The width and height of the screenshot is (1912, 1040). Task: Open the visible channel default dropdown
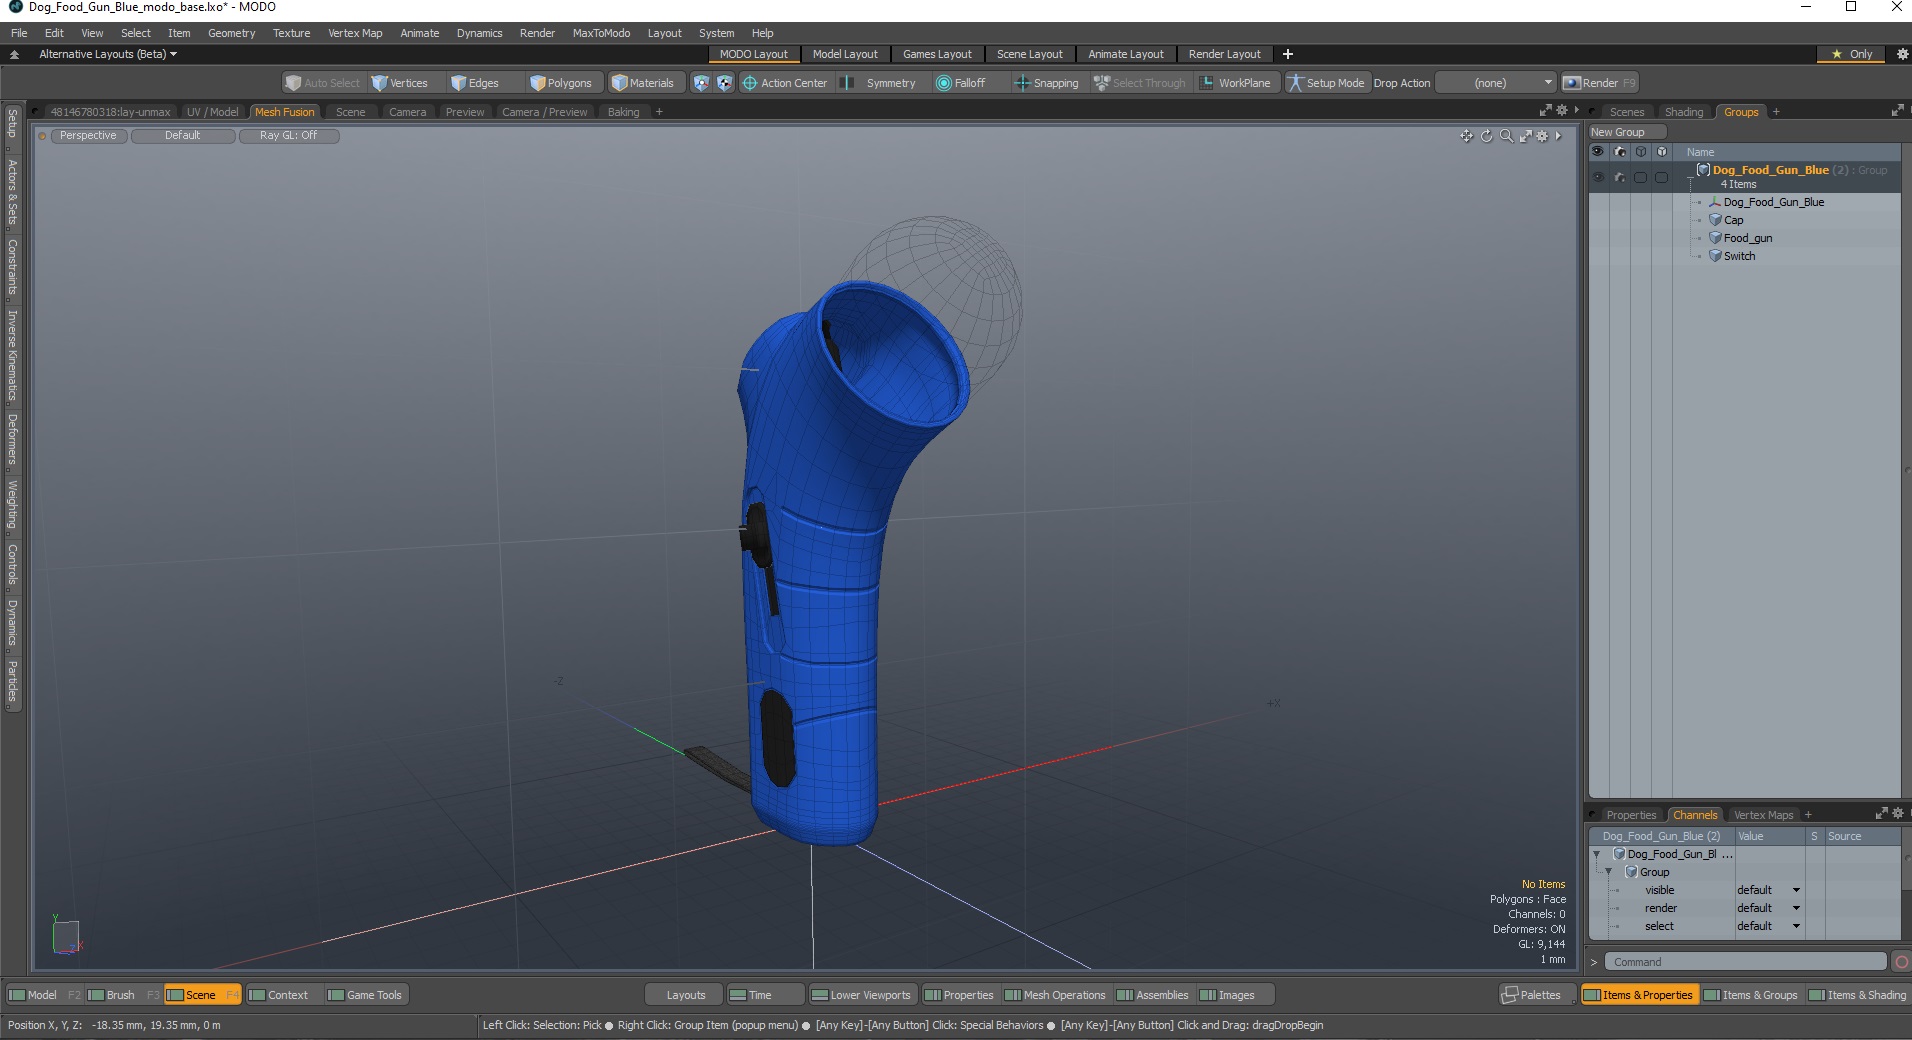point(1768,890)
